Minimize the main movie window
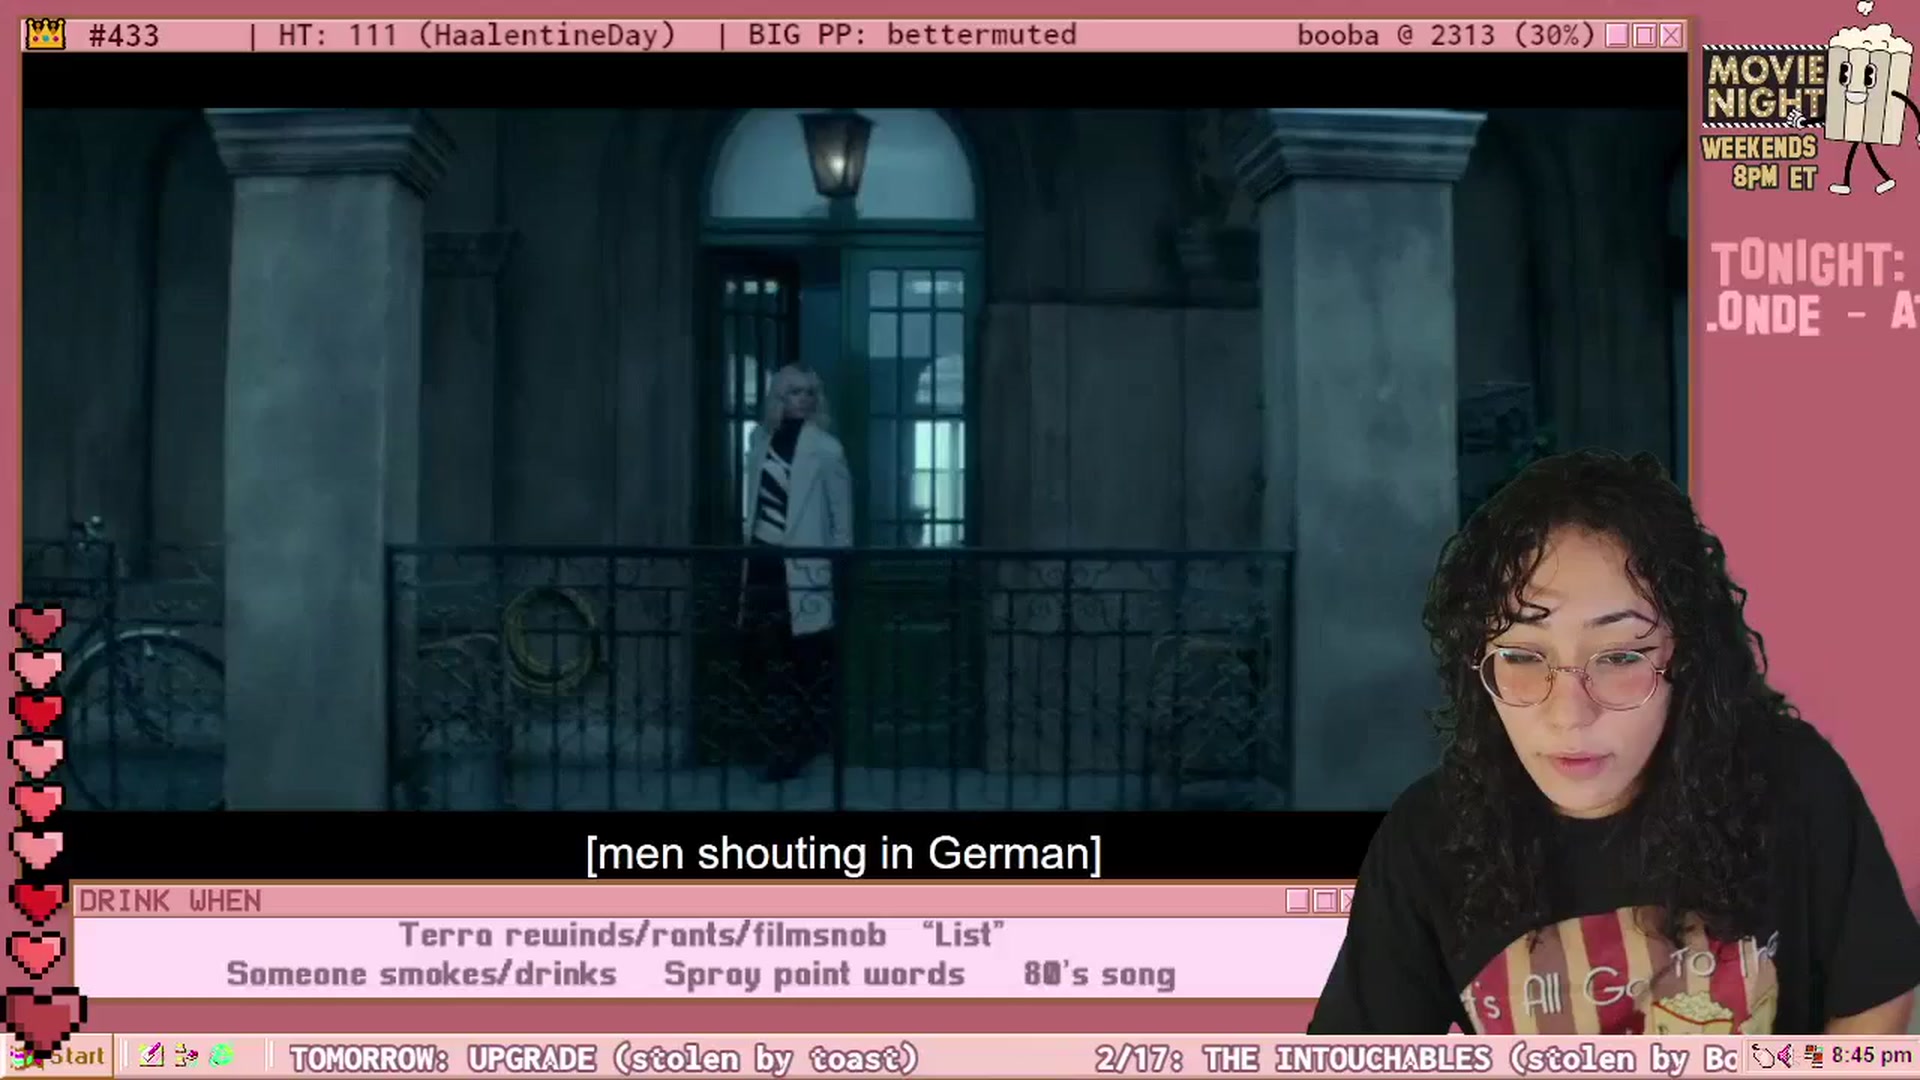This screenshot has height=1080, width=1920. tap(1617, 36)
